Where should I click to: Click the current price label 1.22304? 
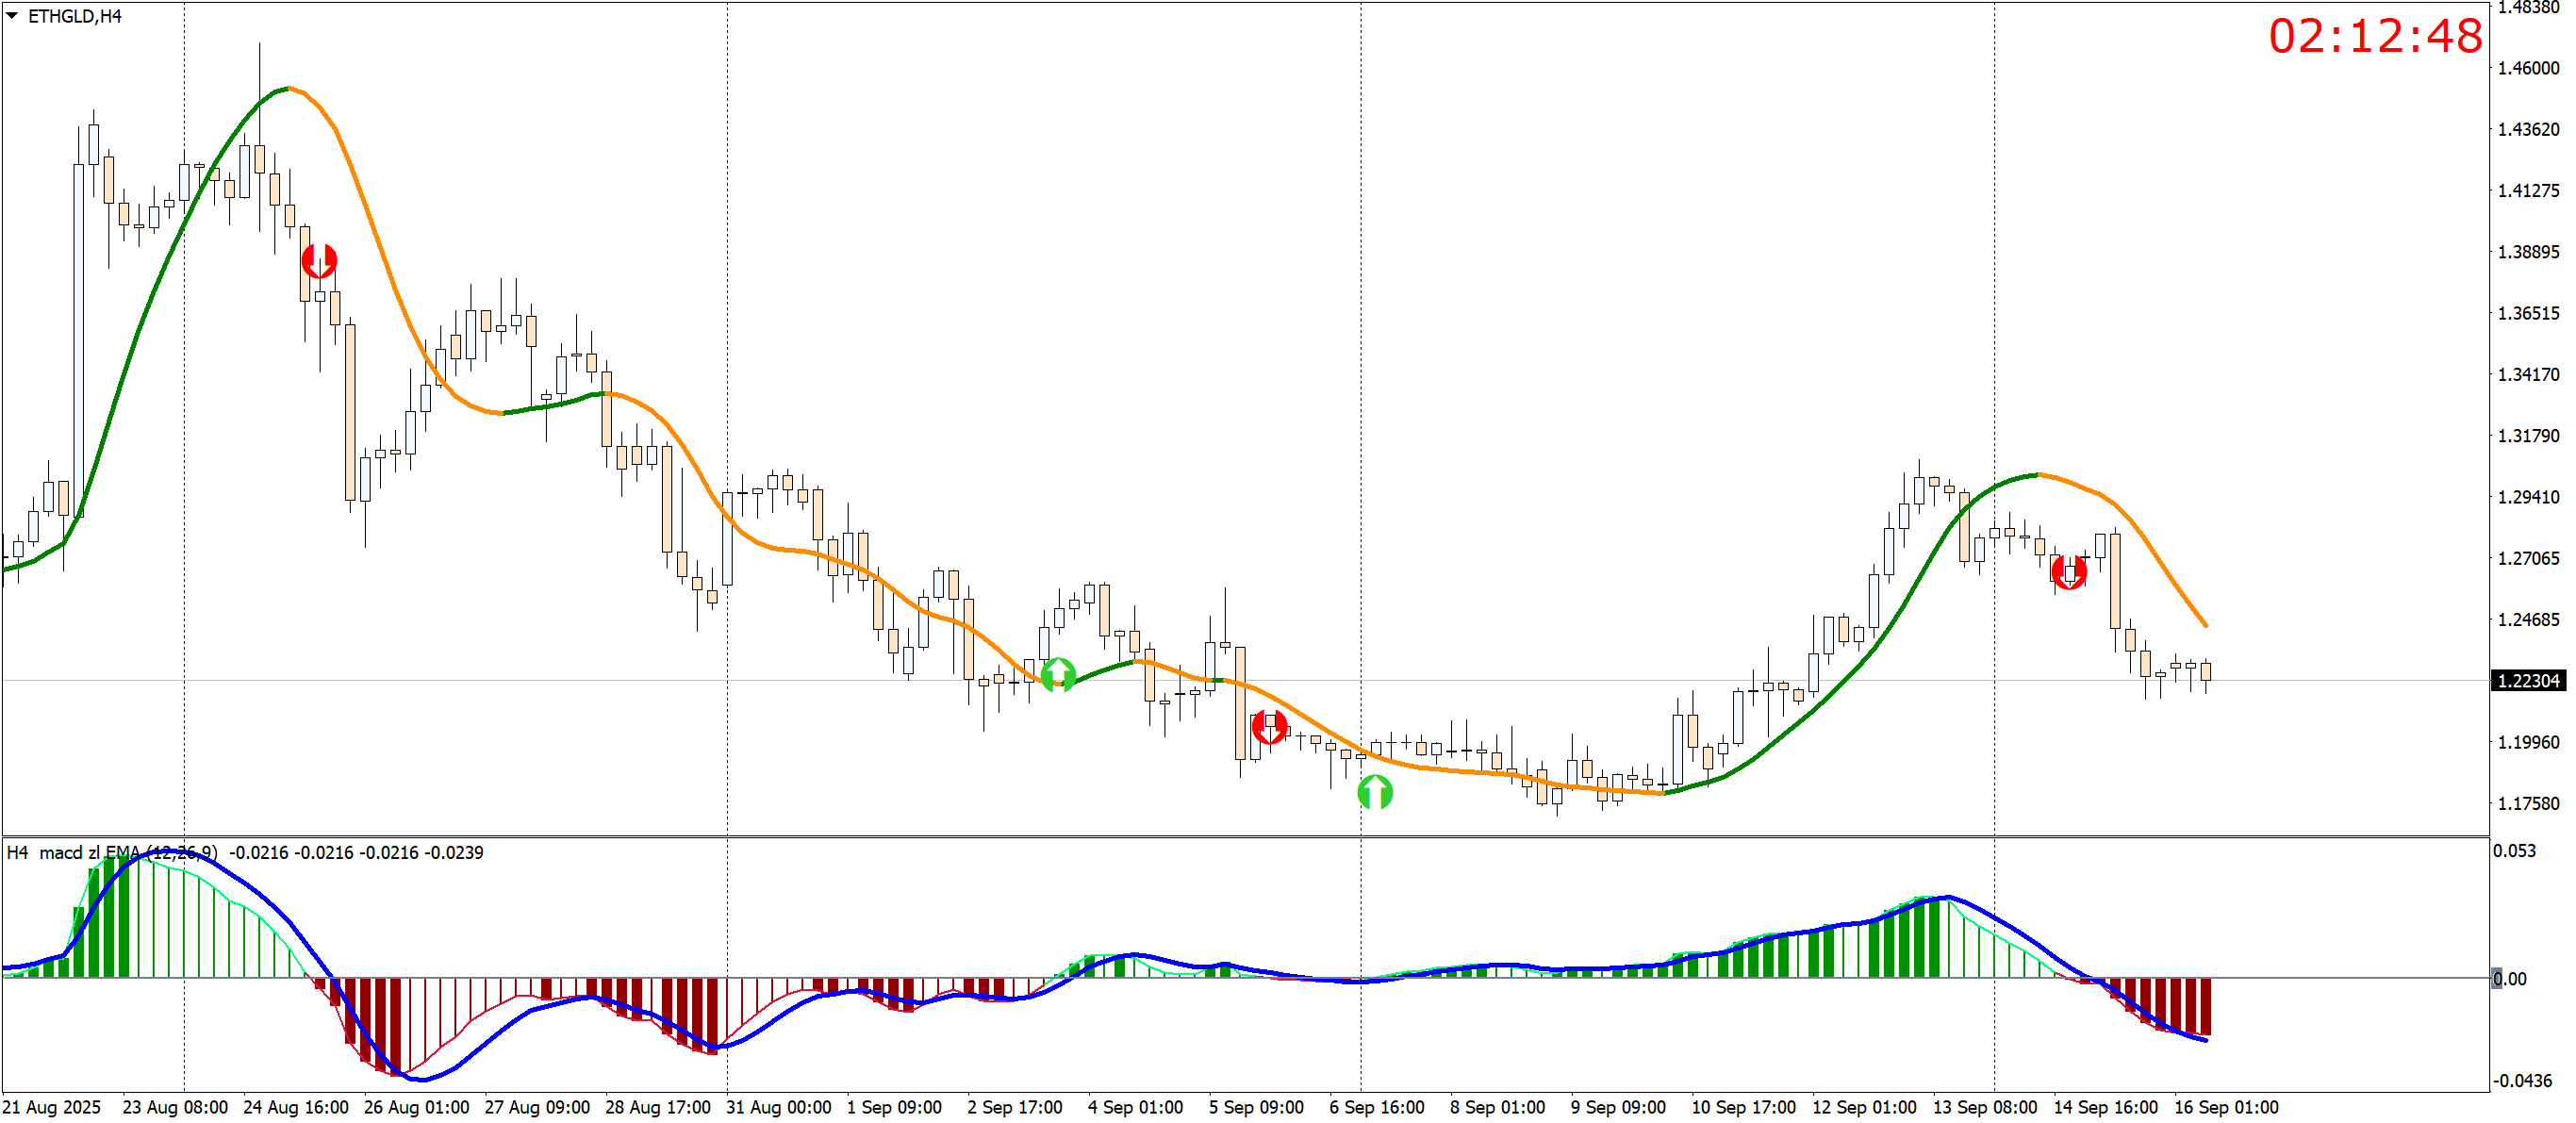2528,681
